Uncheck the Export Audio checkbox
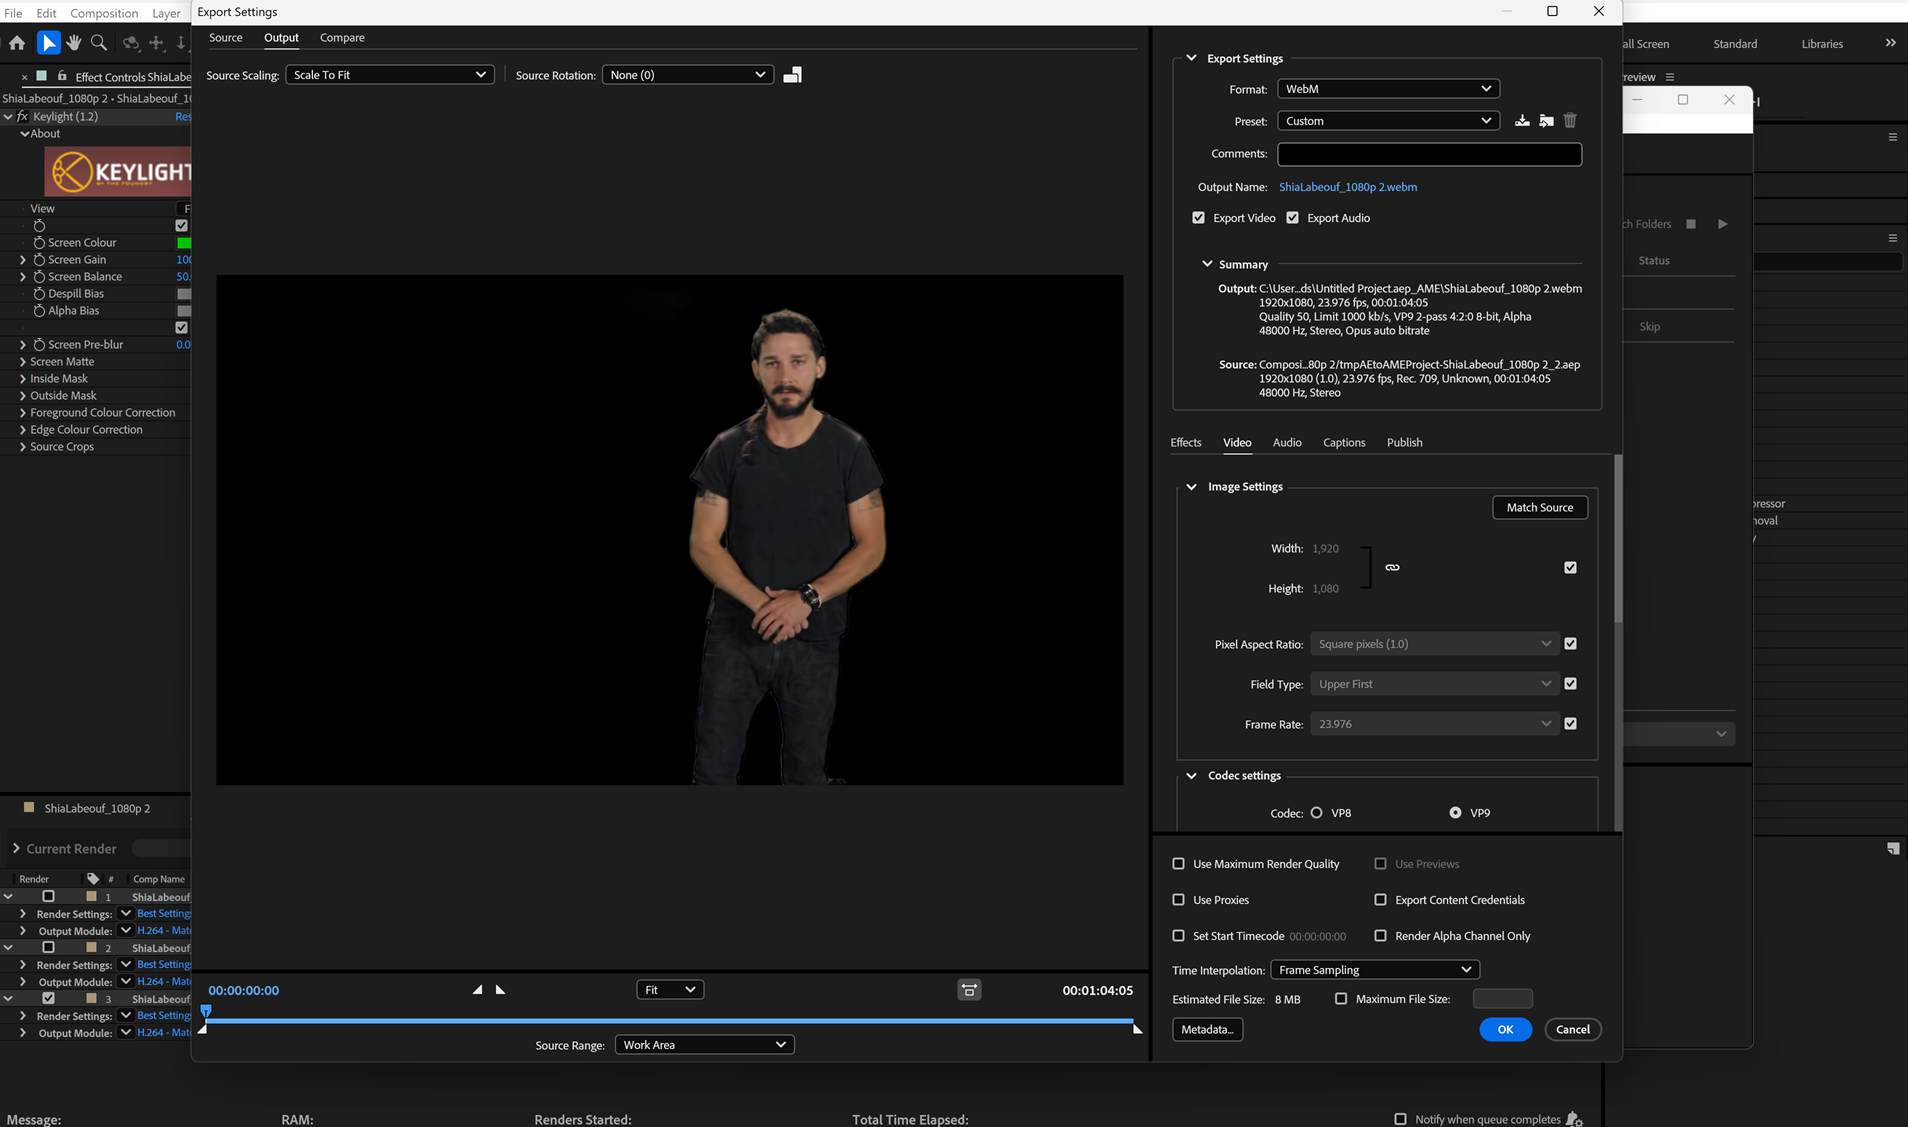 point(1292,217)
